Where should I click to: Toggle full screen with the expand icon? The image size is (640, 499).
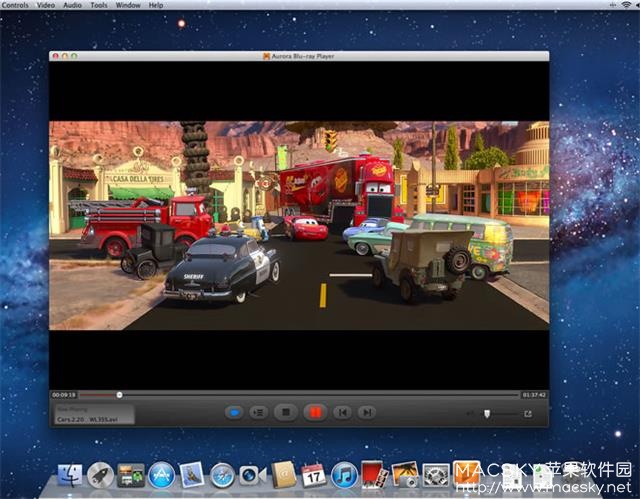[x=528, y=414]
